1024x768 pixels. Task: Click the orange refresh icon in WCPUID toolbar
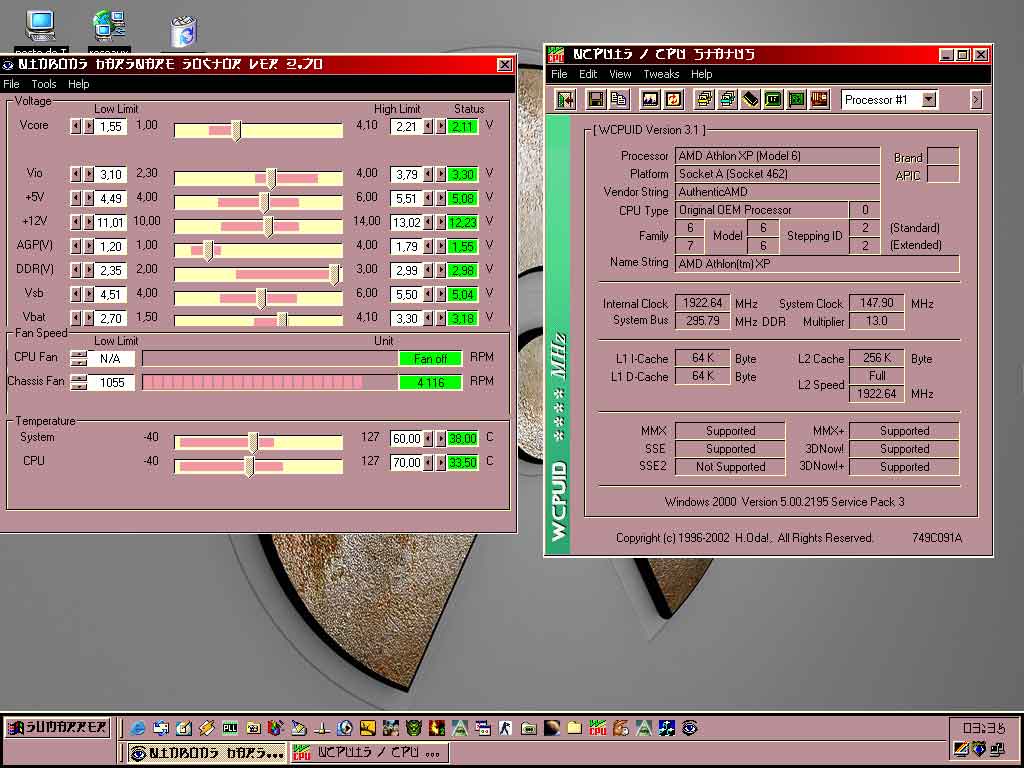point(673,99)
